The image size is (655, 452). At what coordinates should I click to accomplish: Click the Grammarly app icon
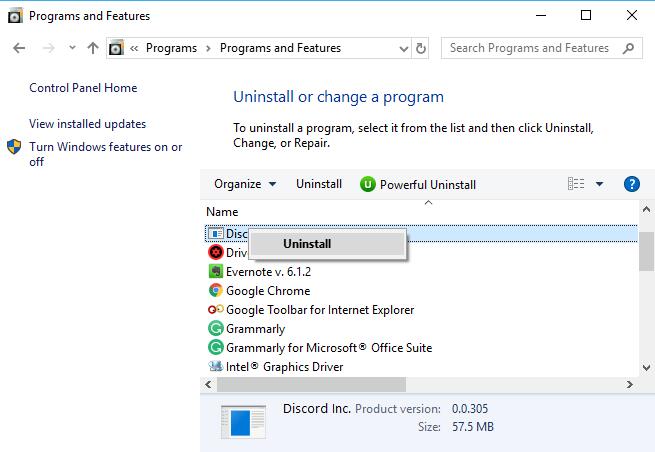click(216, 328)
